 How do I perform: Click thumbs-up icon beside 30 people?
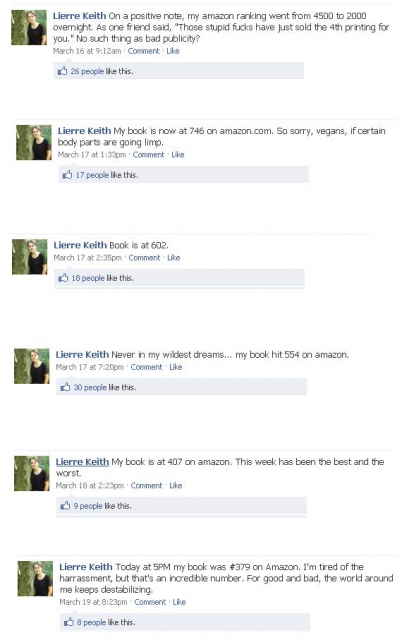coord(65,387)
